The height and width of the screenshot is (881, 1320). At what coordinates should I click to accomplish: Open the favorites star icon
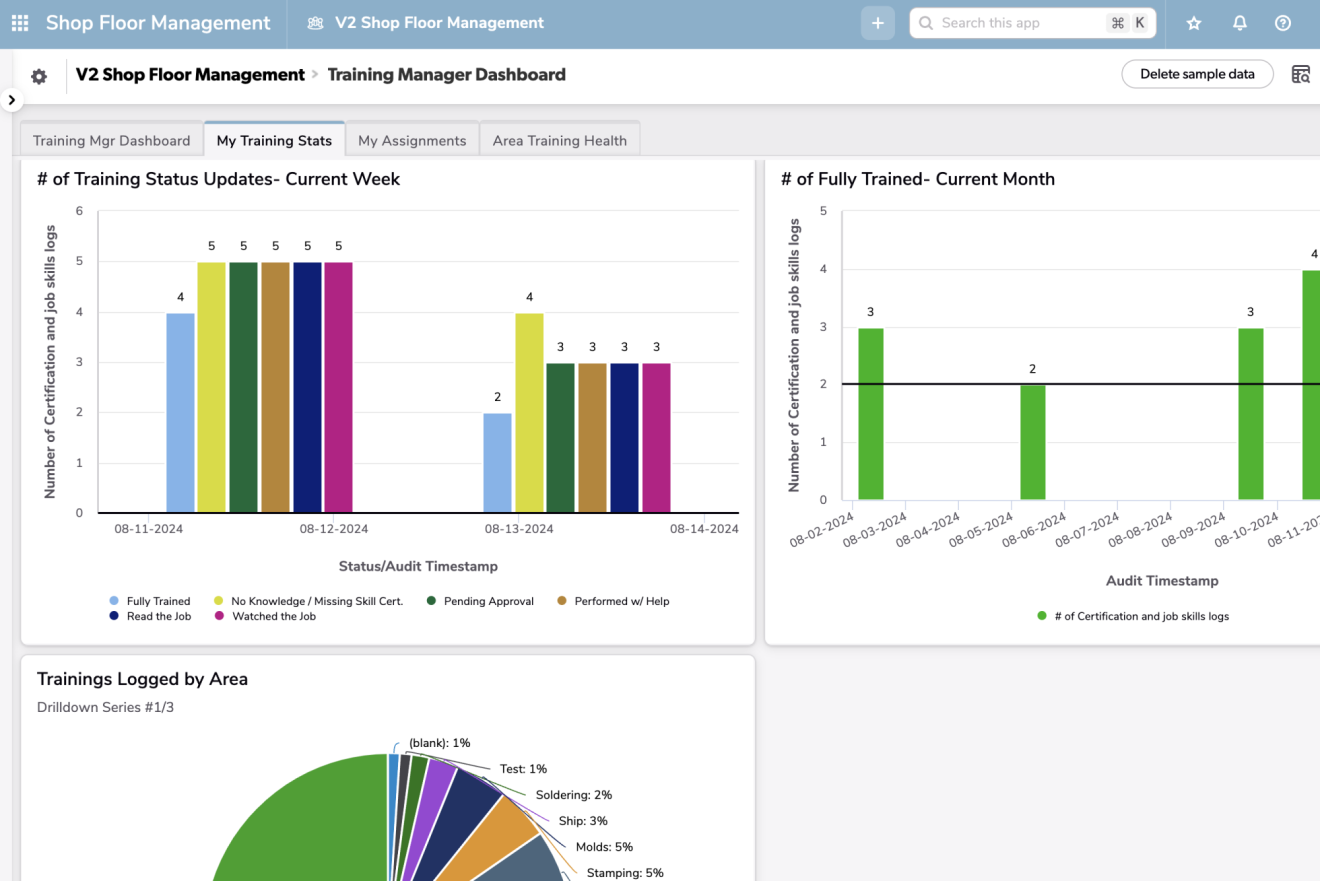pos(1193,23)
